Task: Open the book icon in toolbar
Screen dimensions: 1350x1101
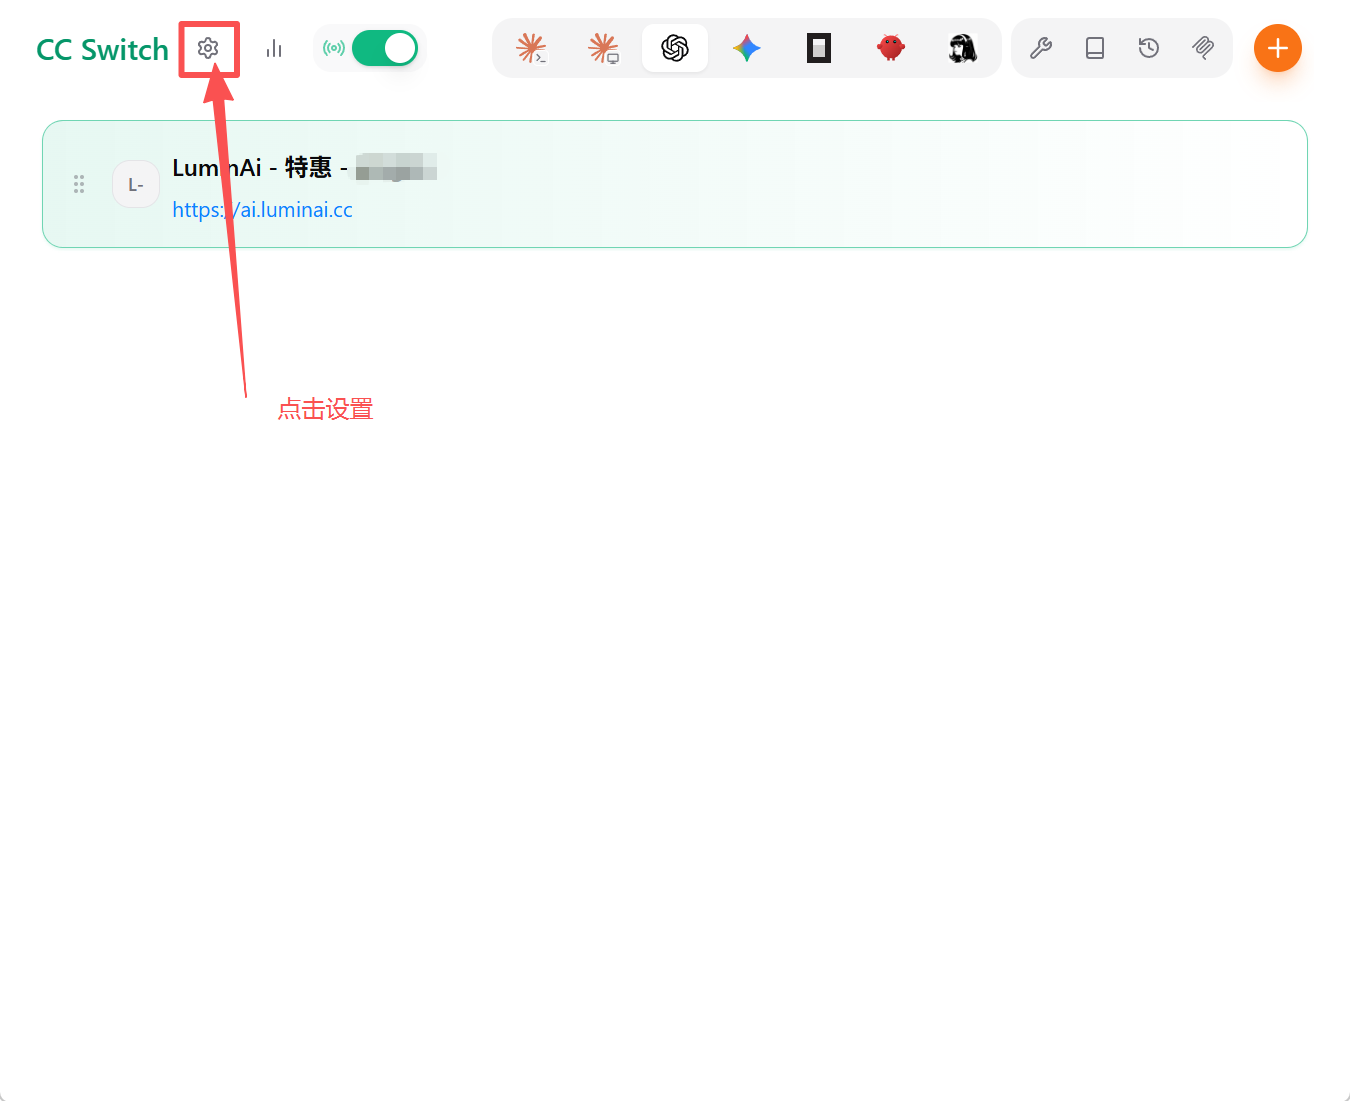Action: (x=1095, y=48)
